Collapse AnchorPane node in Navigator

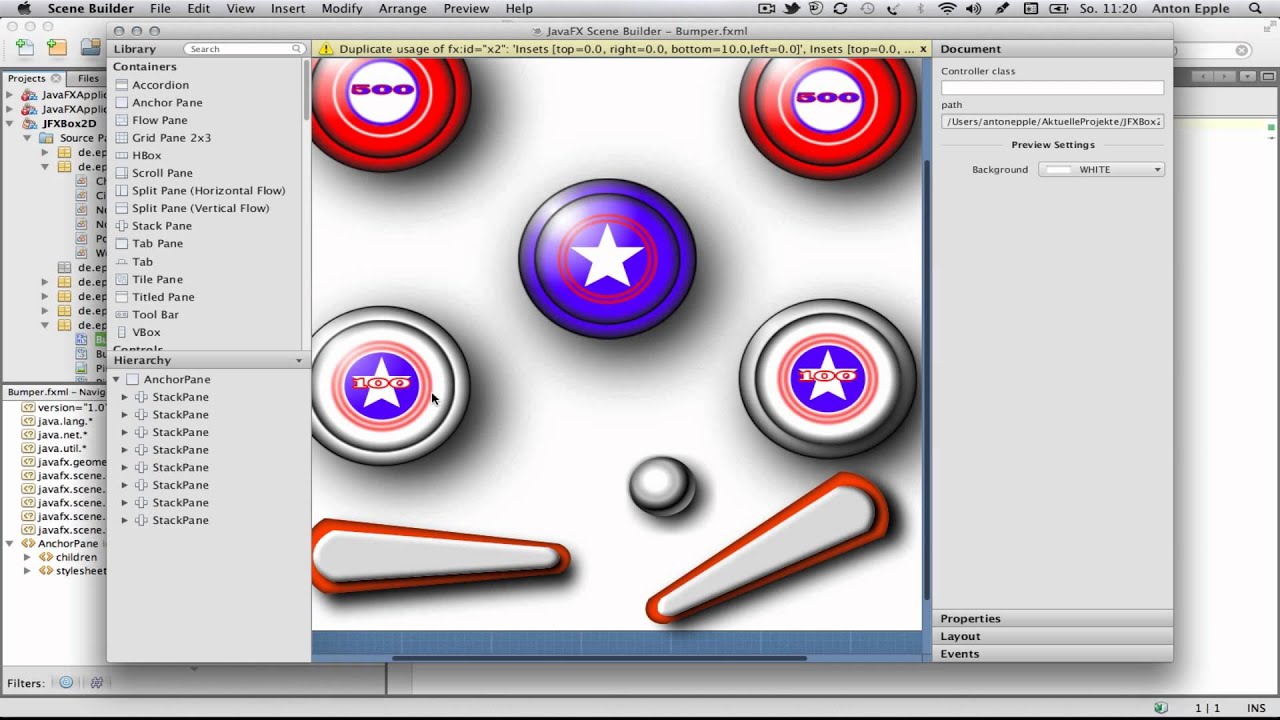(10, 544)
